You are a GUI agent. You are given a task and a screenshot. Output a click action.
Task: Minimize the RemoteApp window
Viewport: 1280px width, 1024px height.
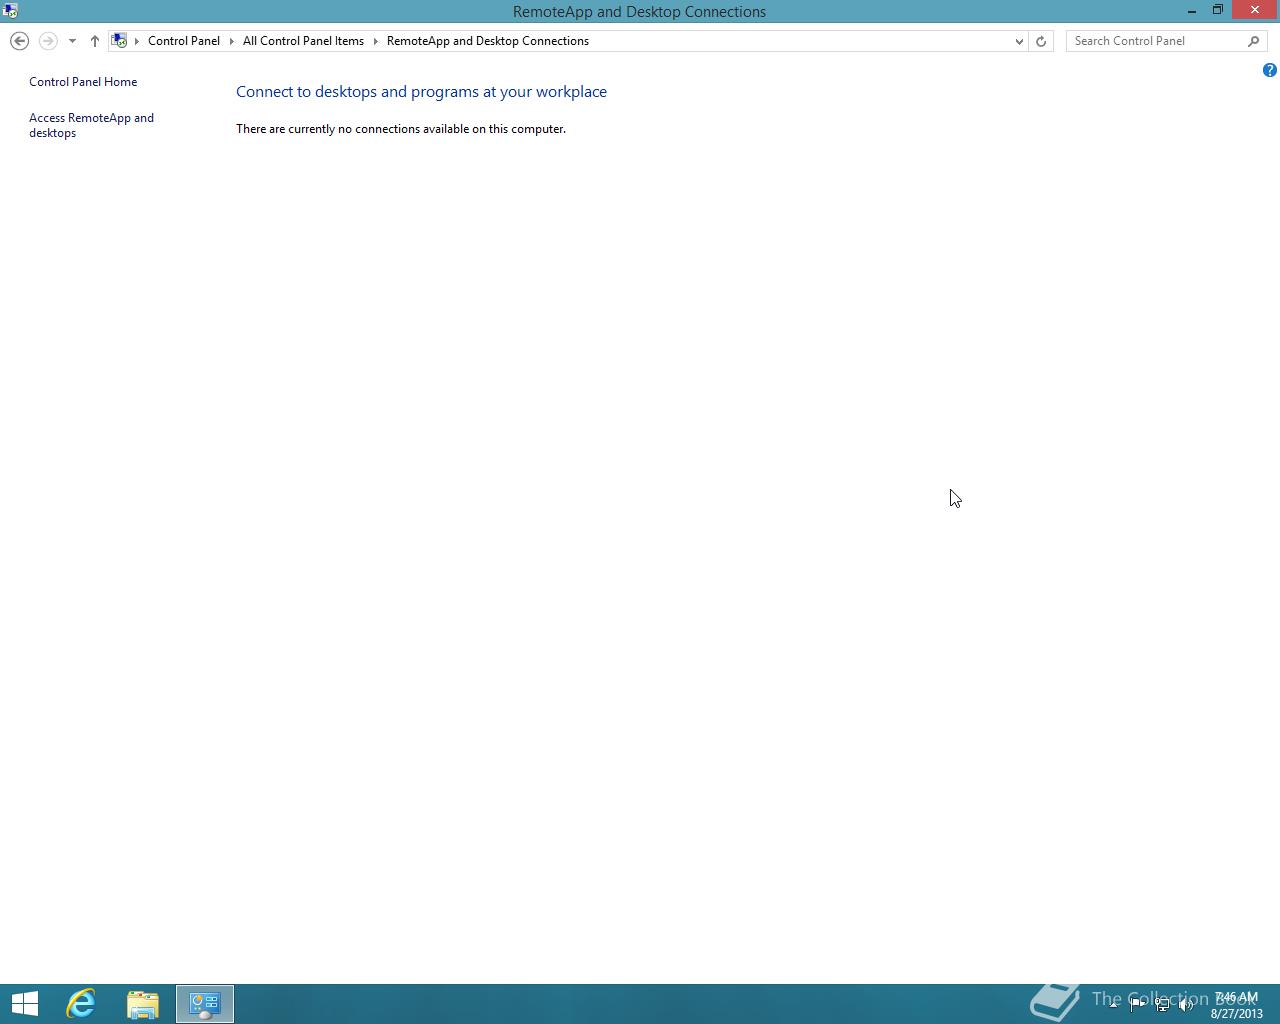coord(1192,11)
